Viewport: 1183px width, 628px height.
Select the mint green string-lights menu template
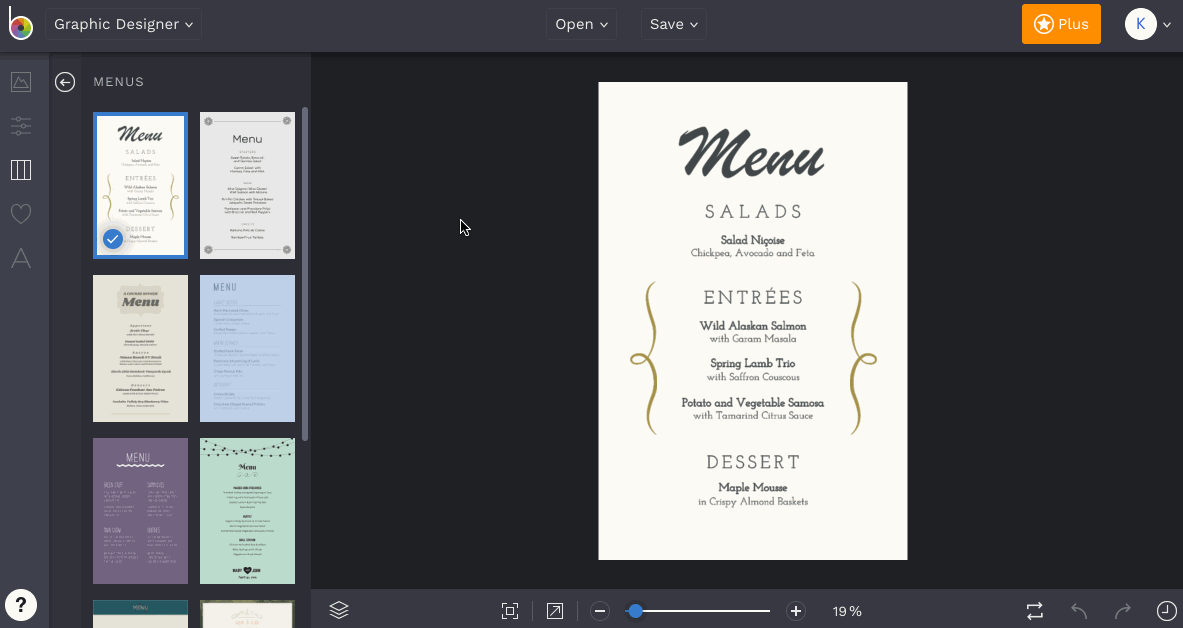pyautogui.click(x=247, y=511)
